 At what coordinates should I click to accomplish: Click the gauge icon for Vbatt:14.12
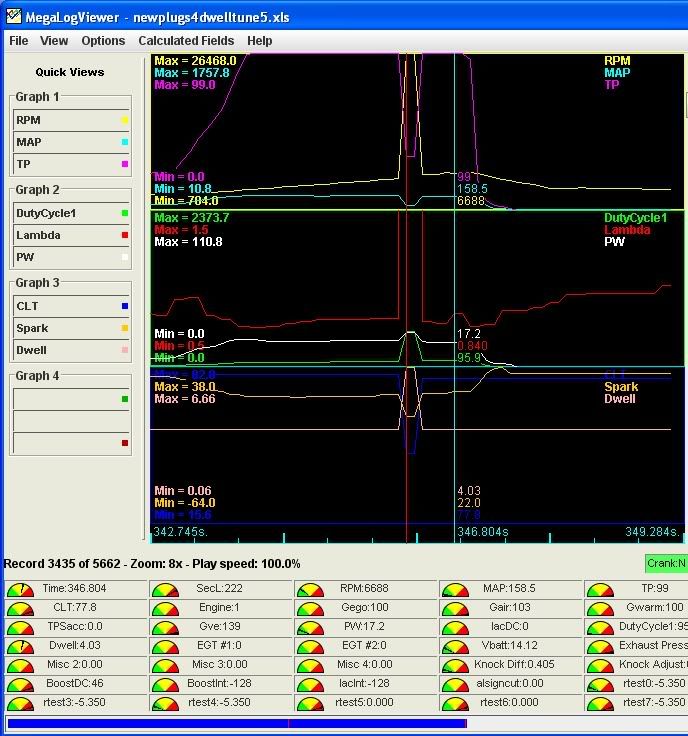pyautogui.click(x=454, y=647)
